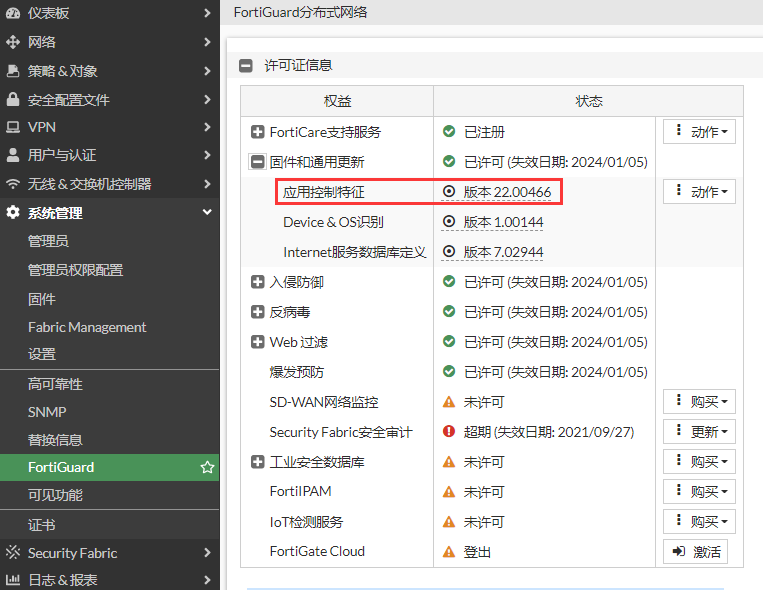Image resolution: width=763 pixels, height=590 pixels.
Task: Click the warning icon in the FortiGate Cloud row
Action: [x=449, y=552]
